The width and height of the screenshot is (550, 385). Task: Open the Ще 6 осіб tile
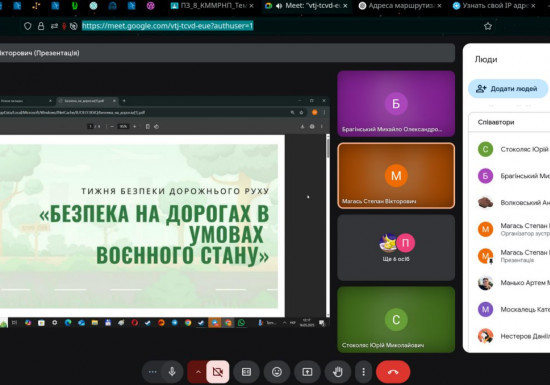click(x=396, y=248)
